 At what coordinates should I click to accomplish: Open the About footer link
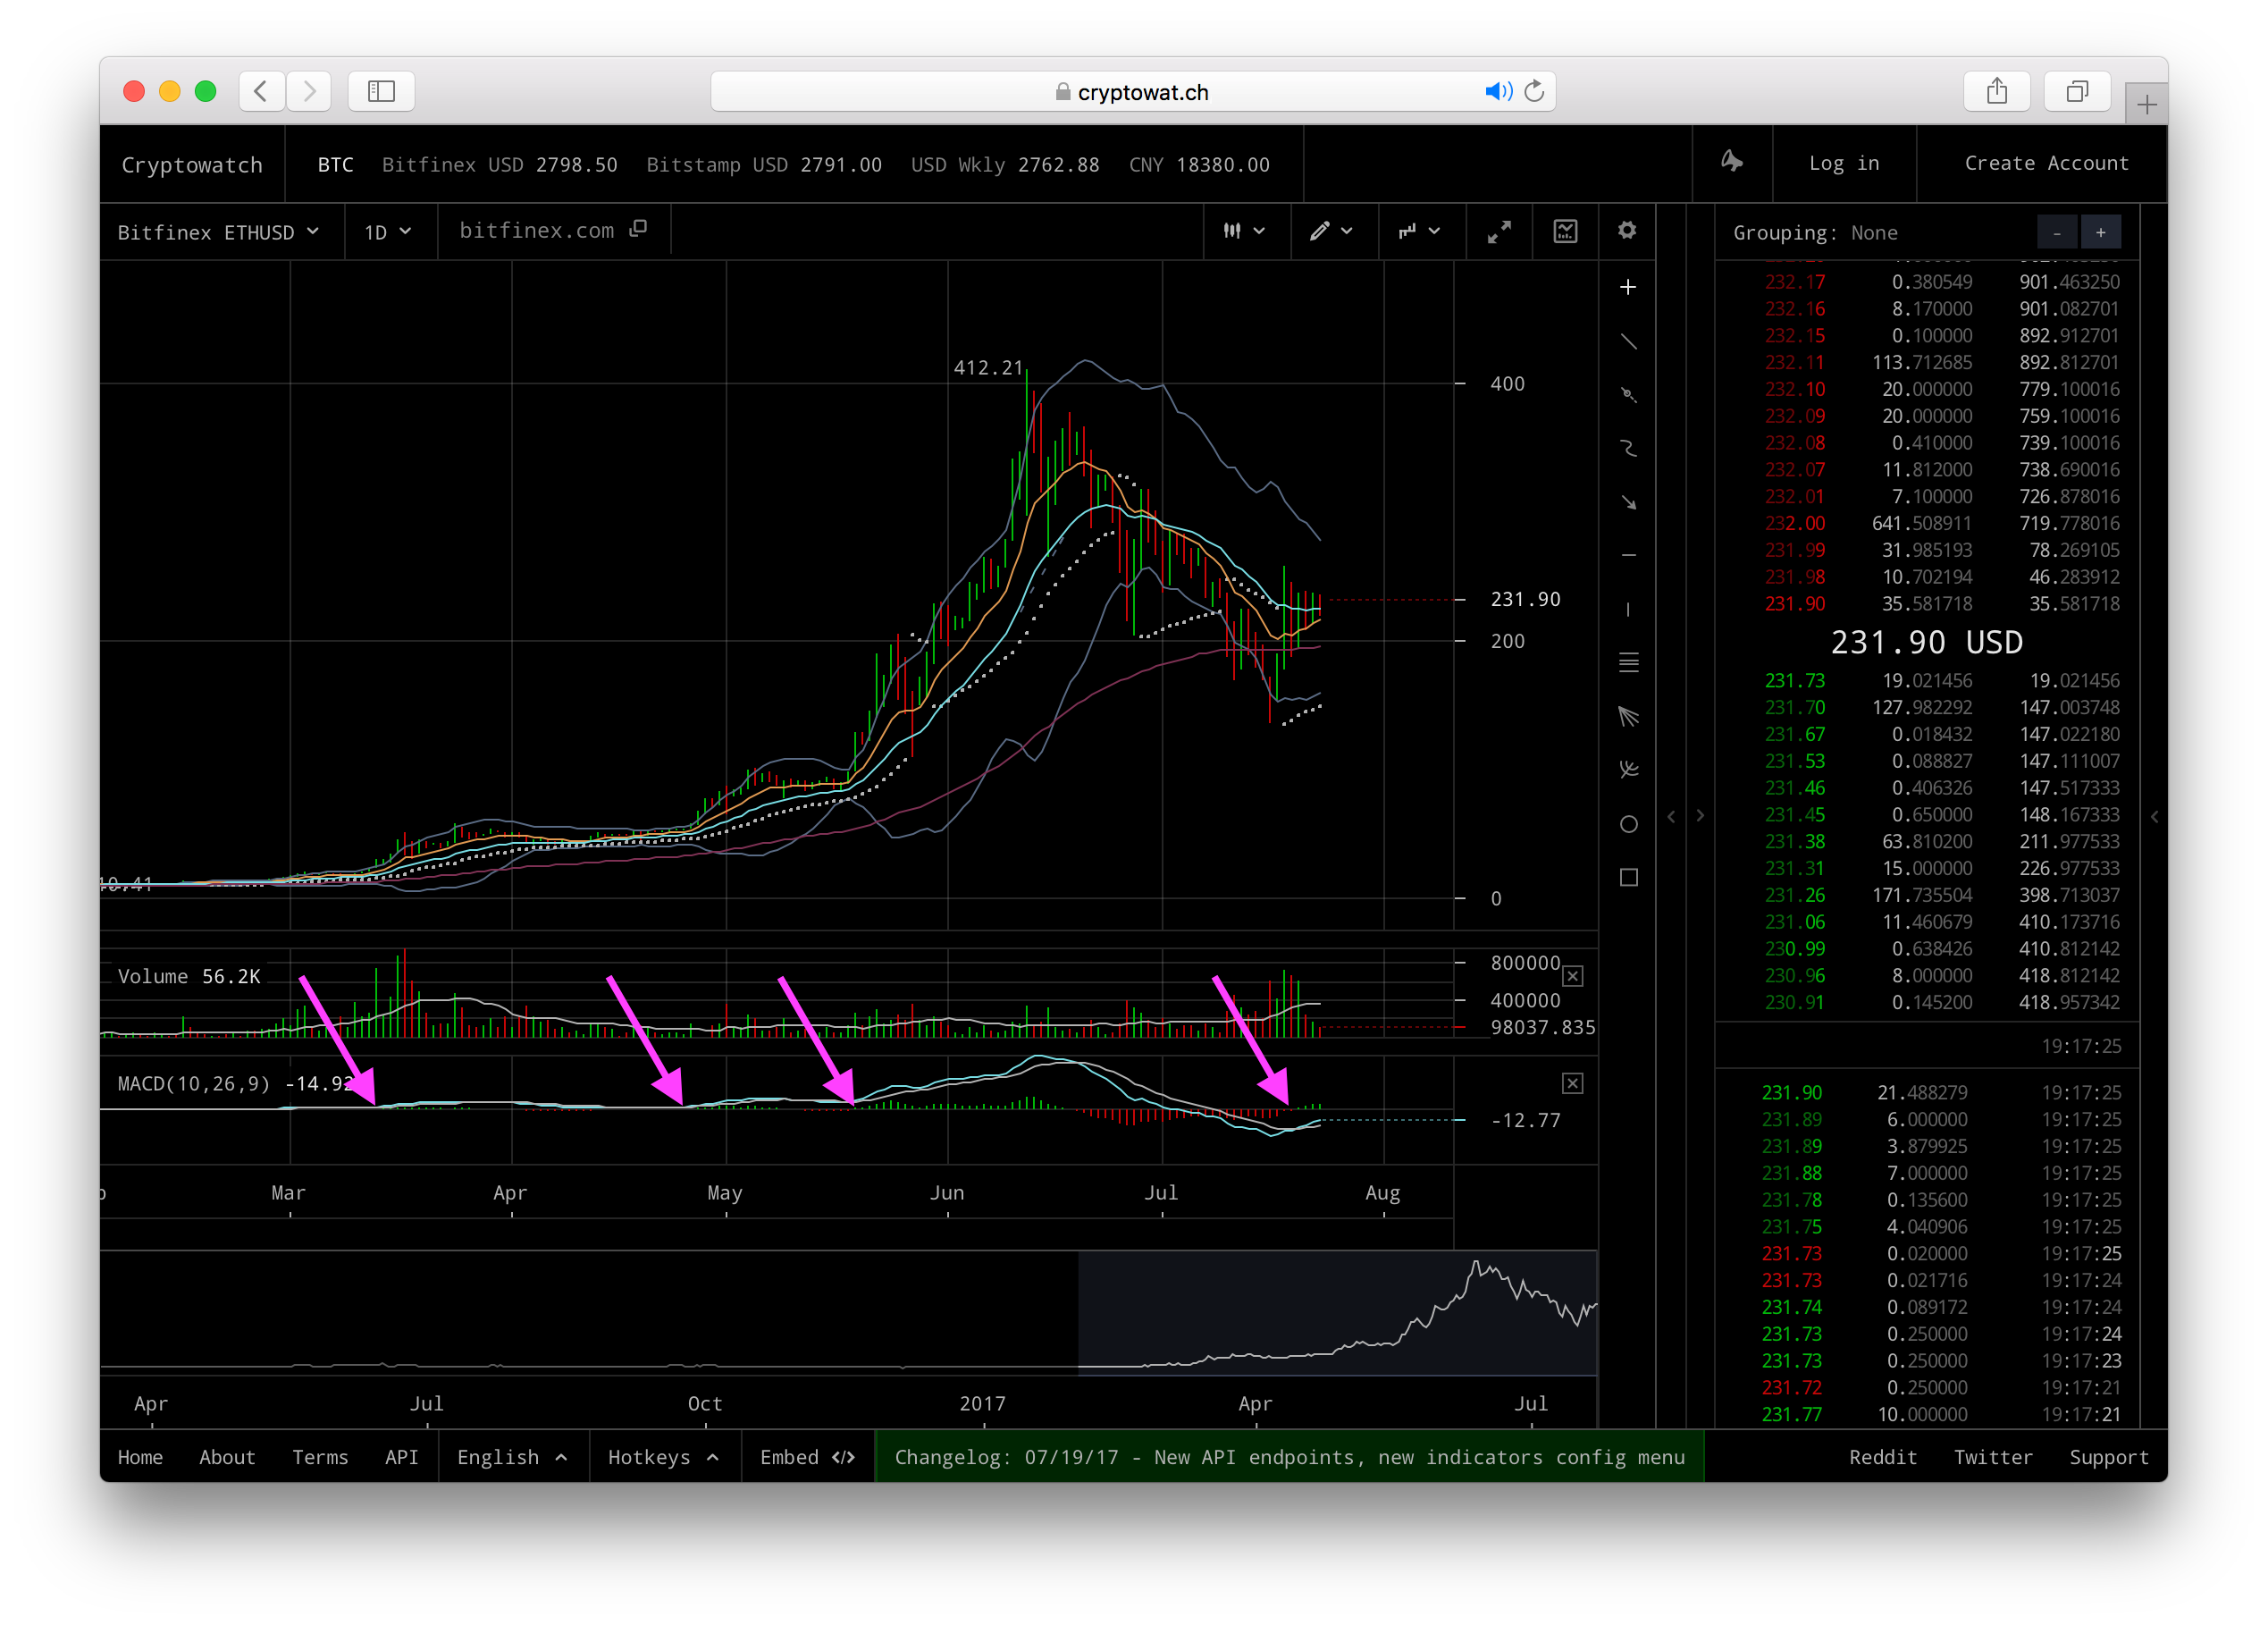pos(227,1457)
